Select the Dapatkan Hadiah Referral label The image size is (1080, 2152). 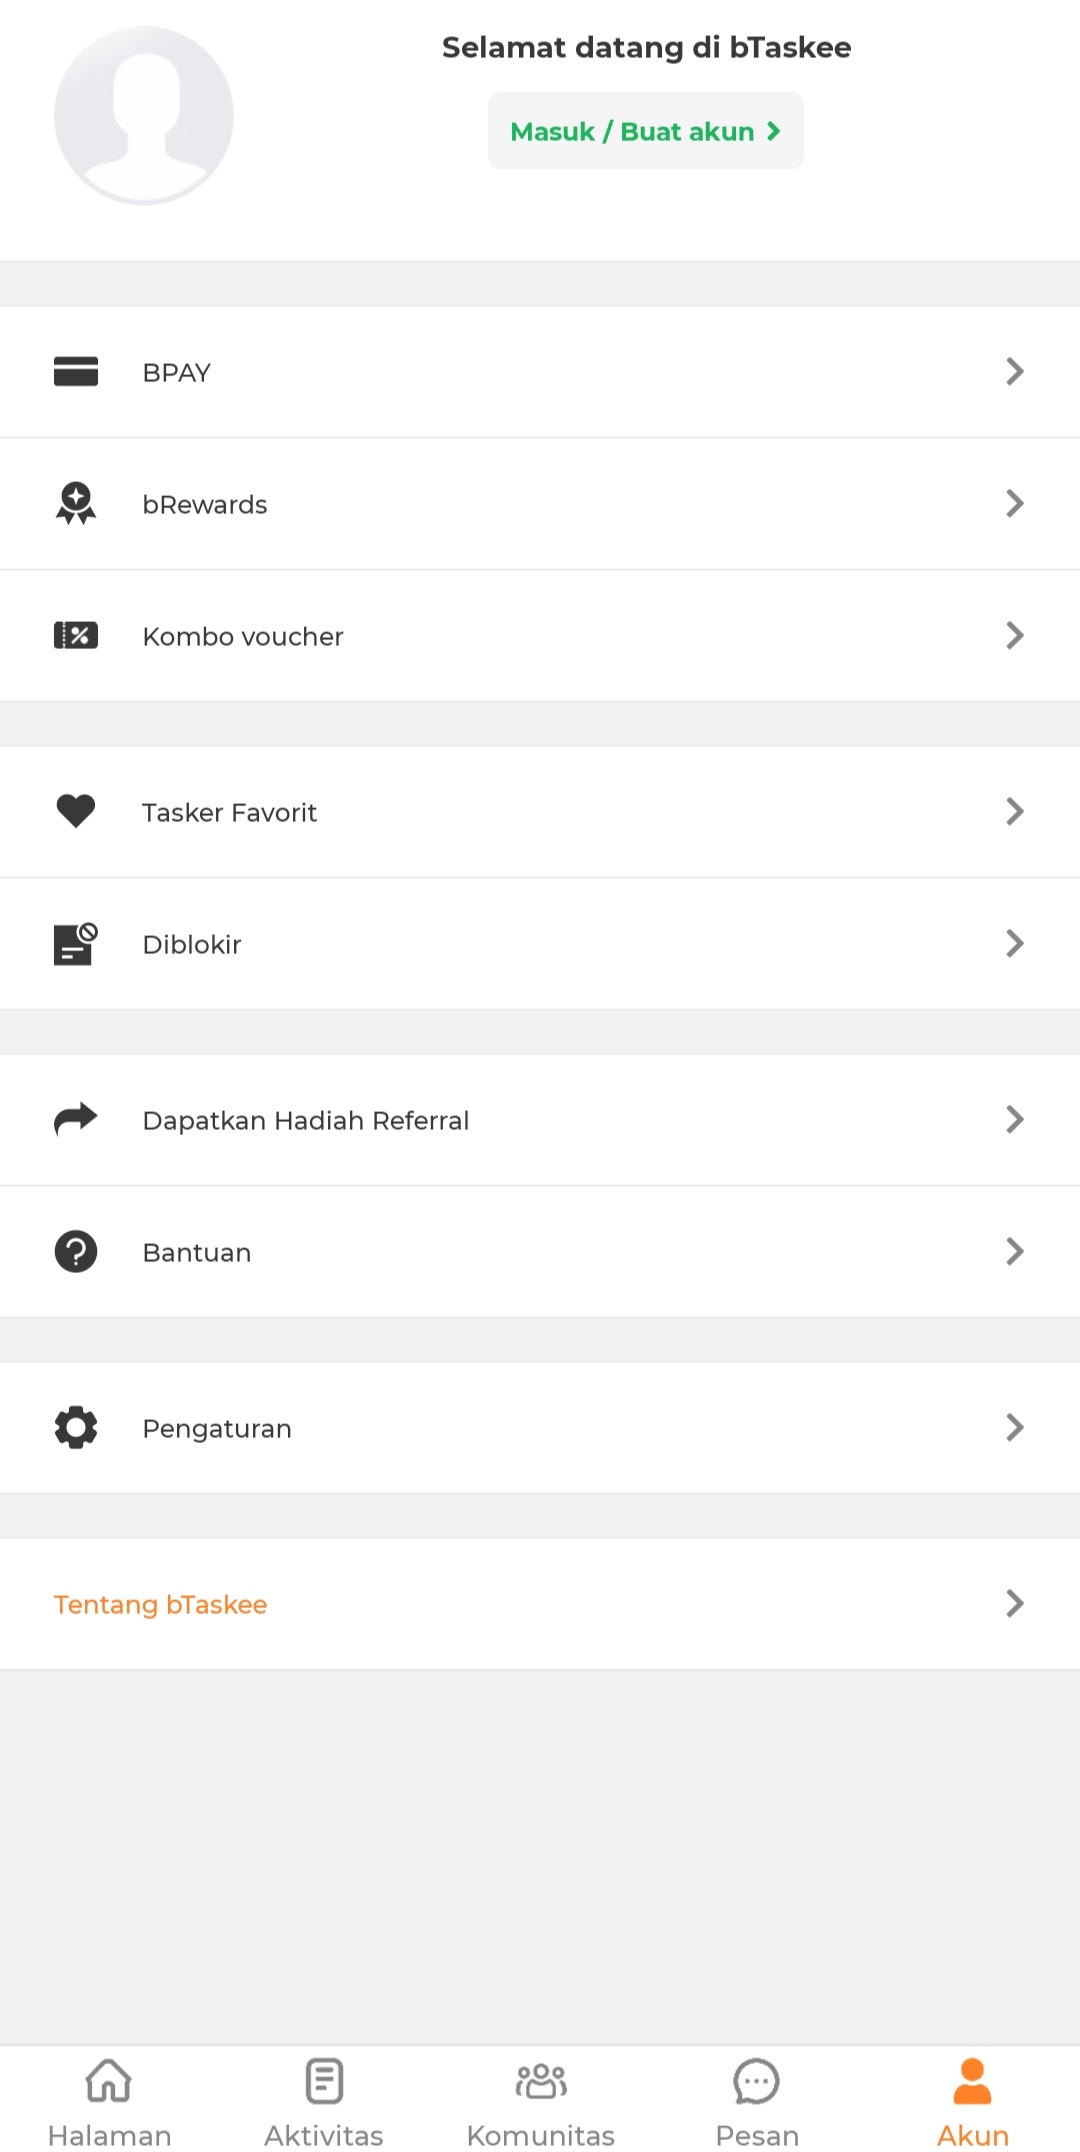click(306, 1120)
